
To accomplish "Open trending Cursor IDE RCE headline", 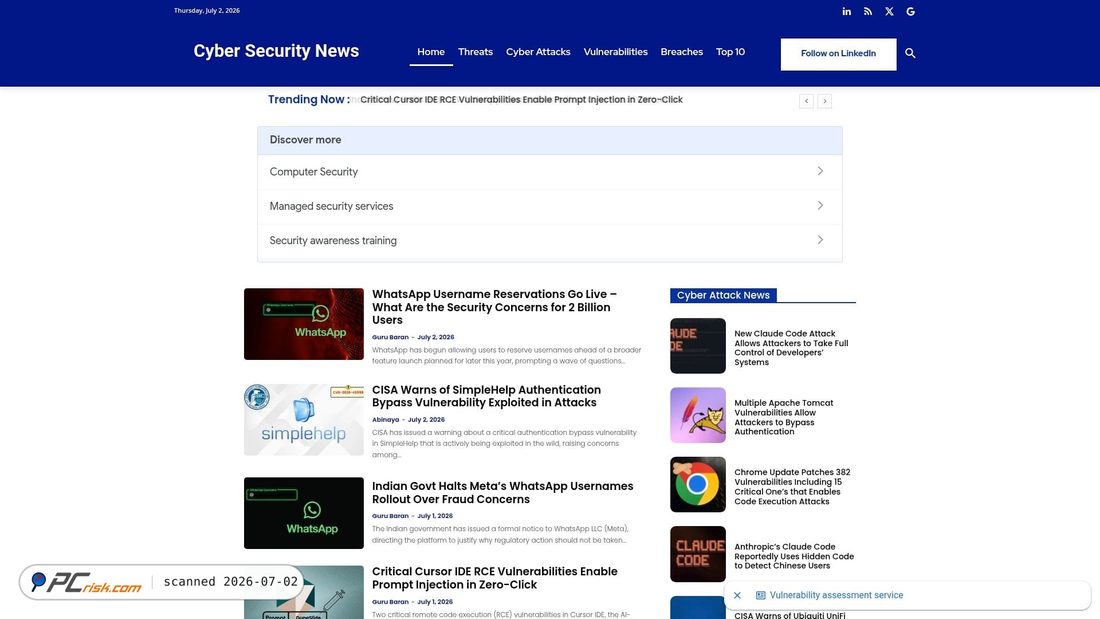I will pos(521,100).
